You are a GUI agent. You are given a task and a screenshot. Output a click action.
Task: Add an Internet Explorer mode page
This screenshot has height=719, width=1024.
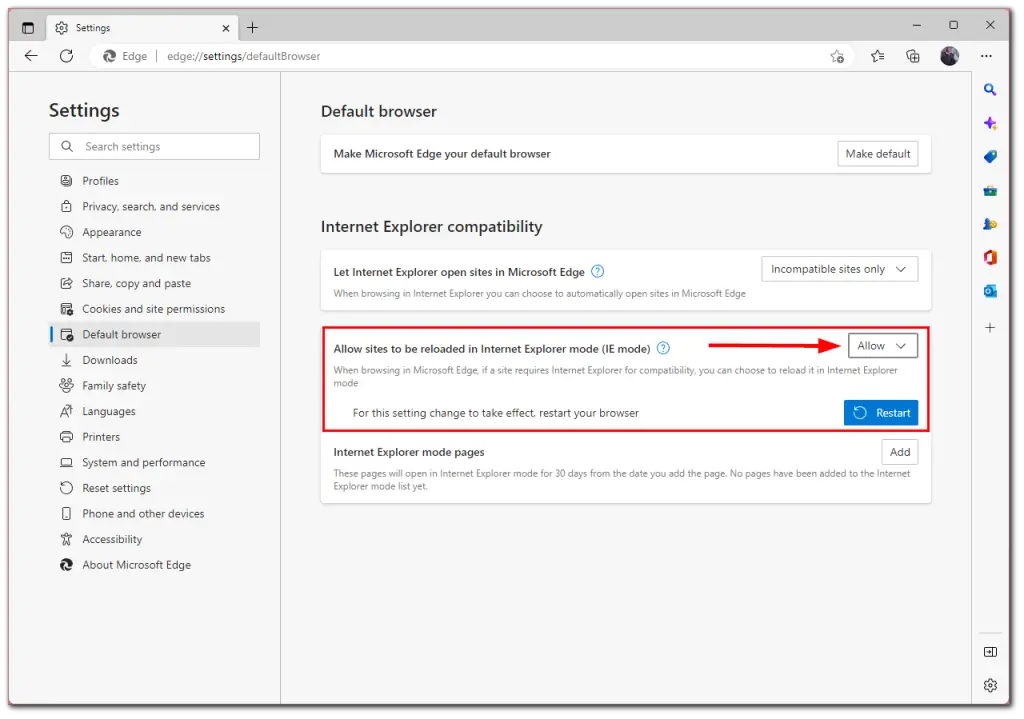click(x=899, y=451)
